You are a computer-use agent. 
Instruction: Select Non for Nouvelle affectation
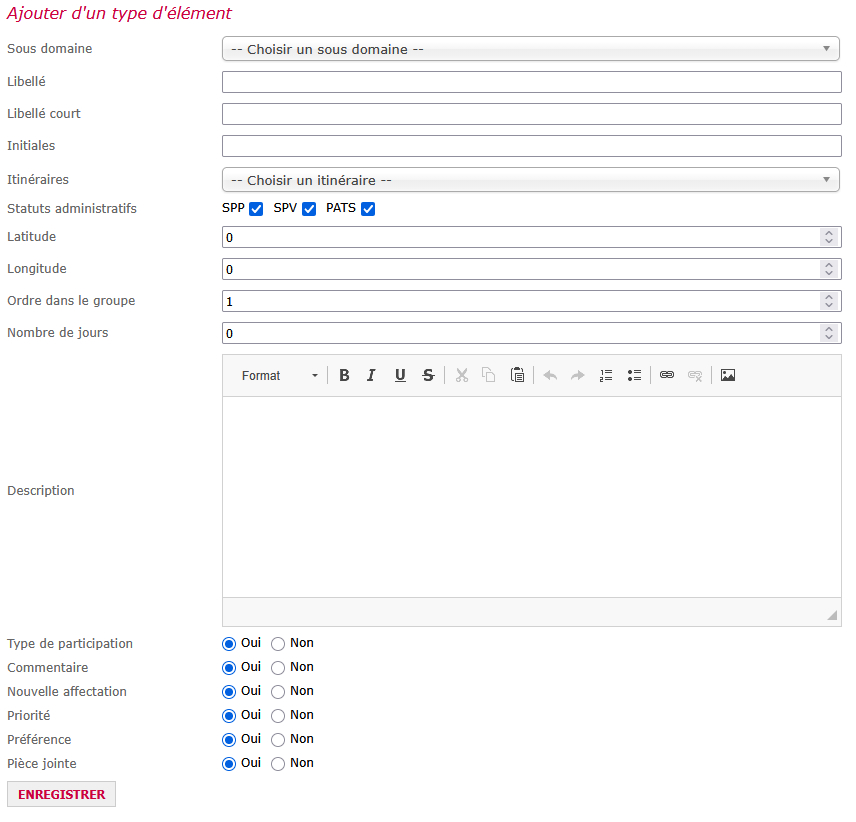278,692
